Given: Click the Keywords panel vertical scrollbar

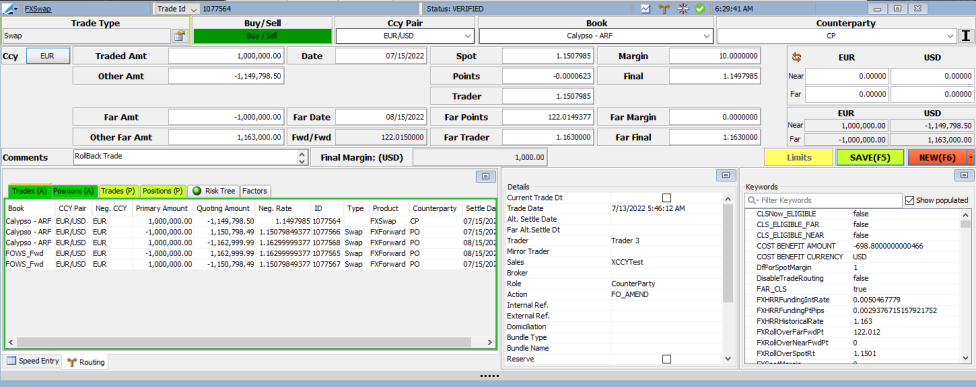Looking at the screenshot, I should 965,285.
